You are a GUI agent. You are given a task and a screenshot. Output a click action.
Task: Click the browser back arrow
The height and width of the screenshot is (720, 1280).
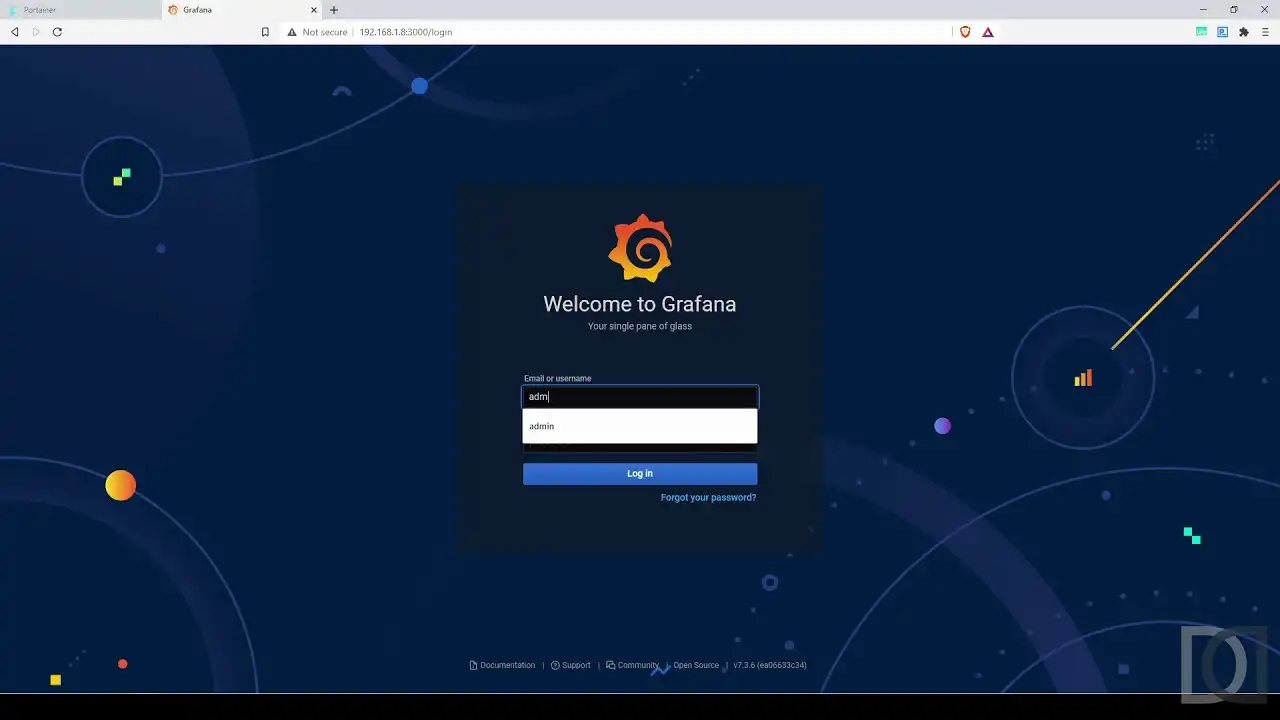click(14, 32)
